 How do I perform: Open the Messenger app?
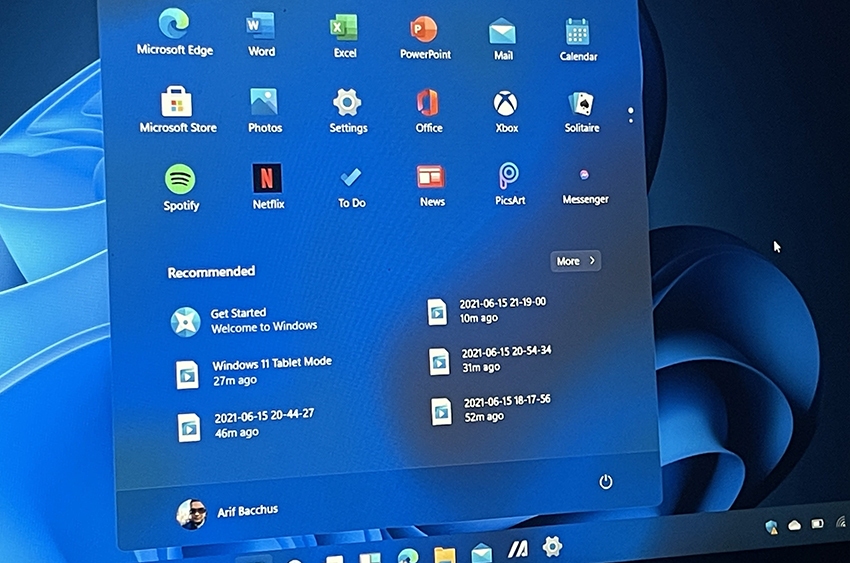(585, 176)
